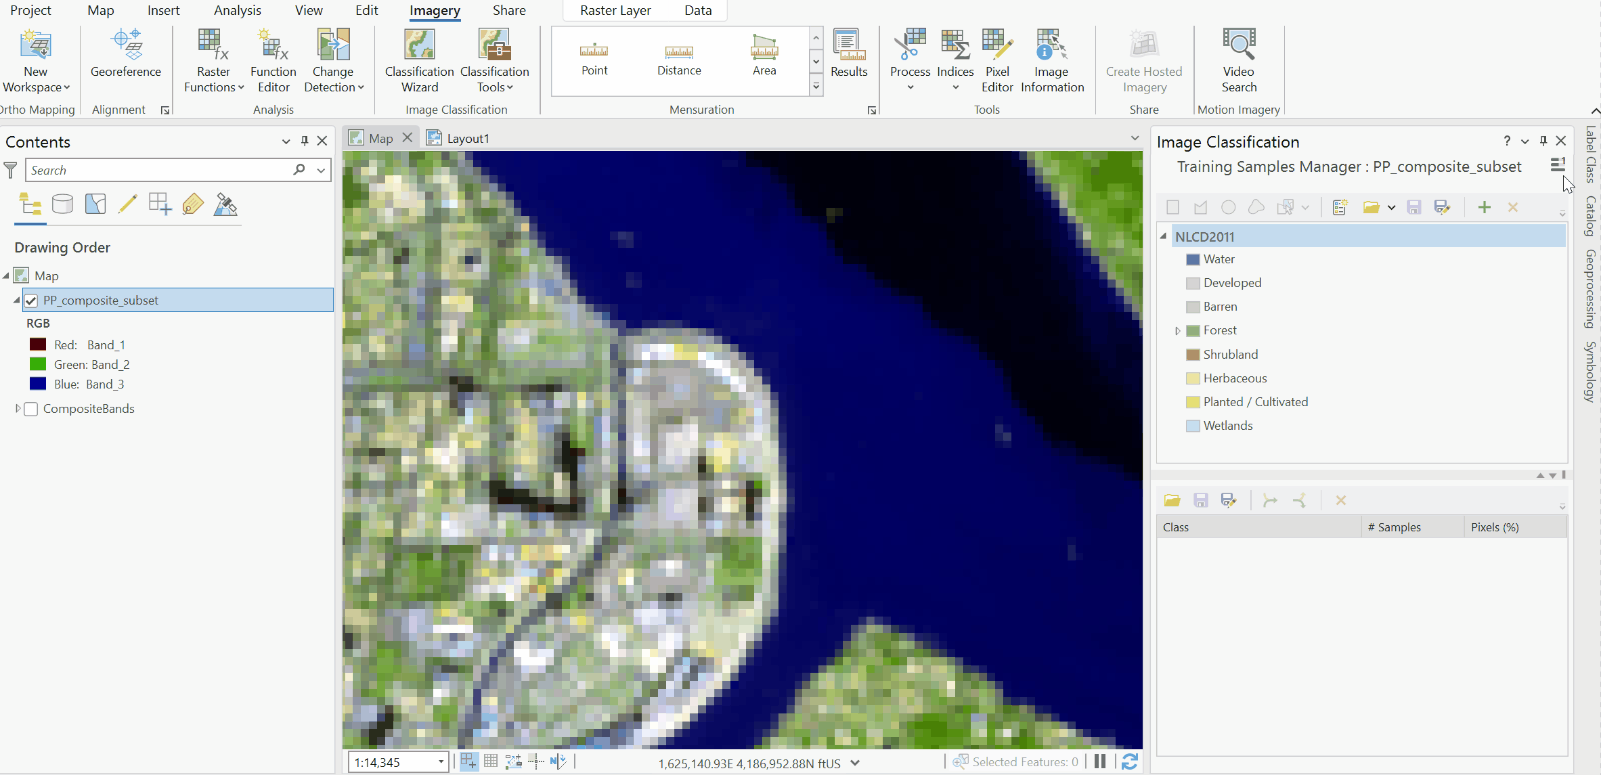1601x775 pixels.
Task: Open mensuration Results
Action: (x=848, y=54)
